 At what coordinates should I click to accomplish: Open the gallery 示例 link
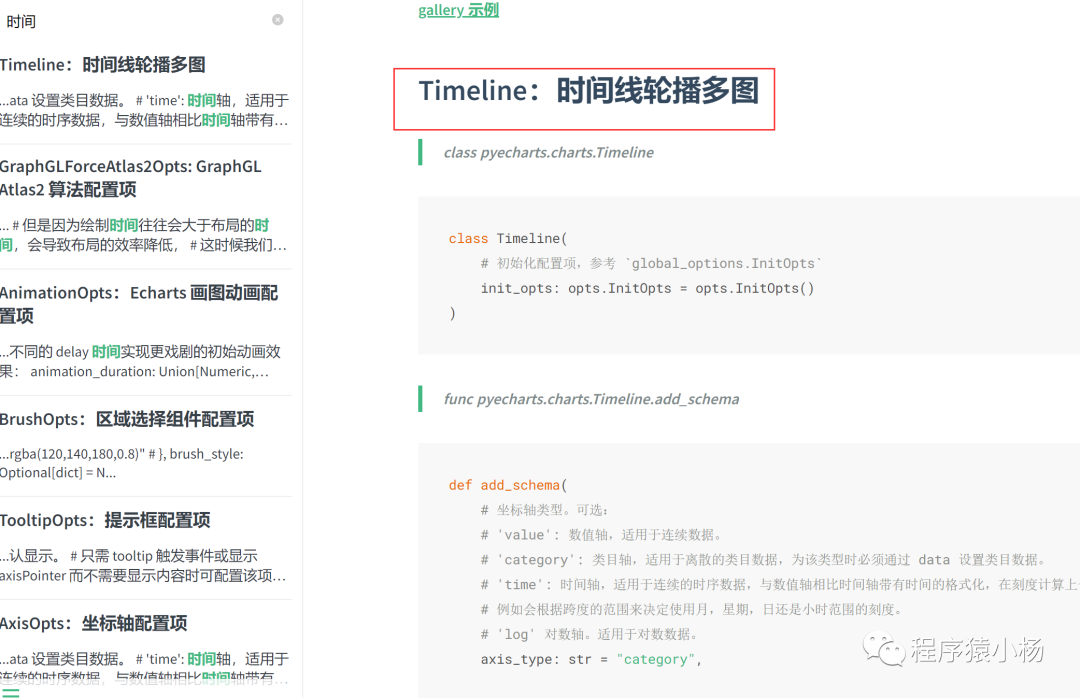[458, 10]
